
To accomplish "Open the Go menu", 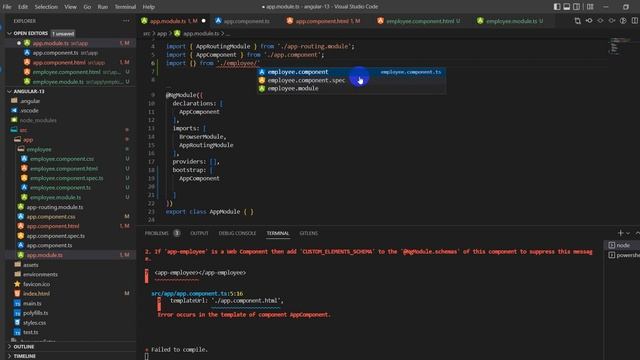I will pyautogui.click(x=87, y=7).
